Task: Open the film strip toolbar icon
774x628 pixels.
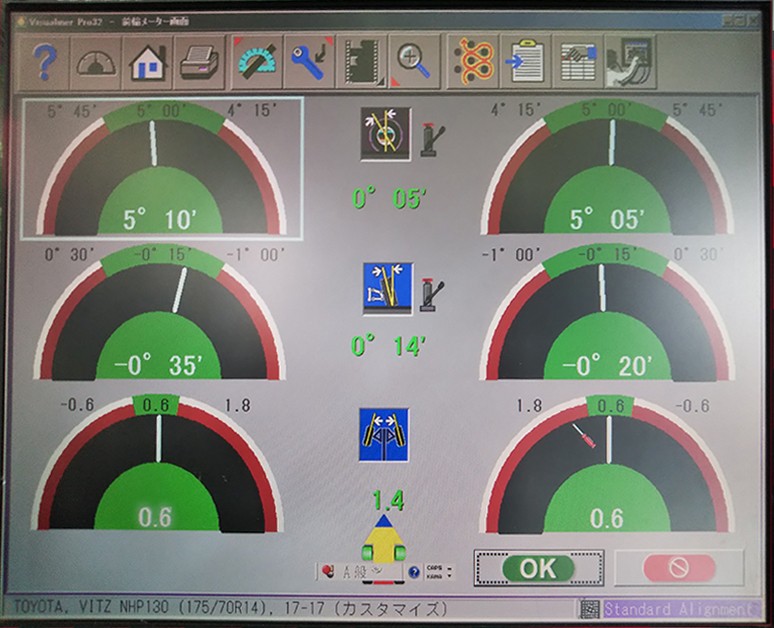Action: 360,63
